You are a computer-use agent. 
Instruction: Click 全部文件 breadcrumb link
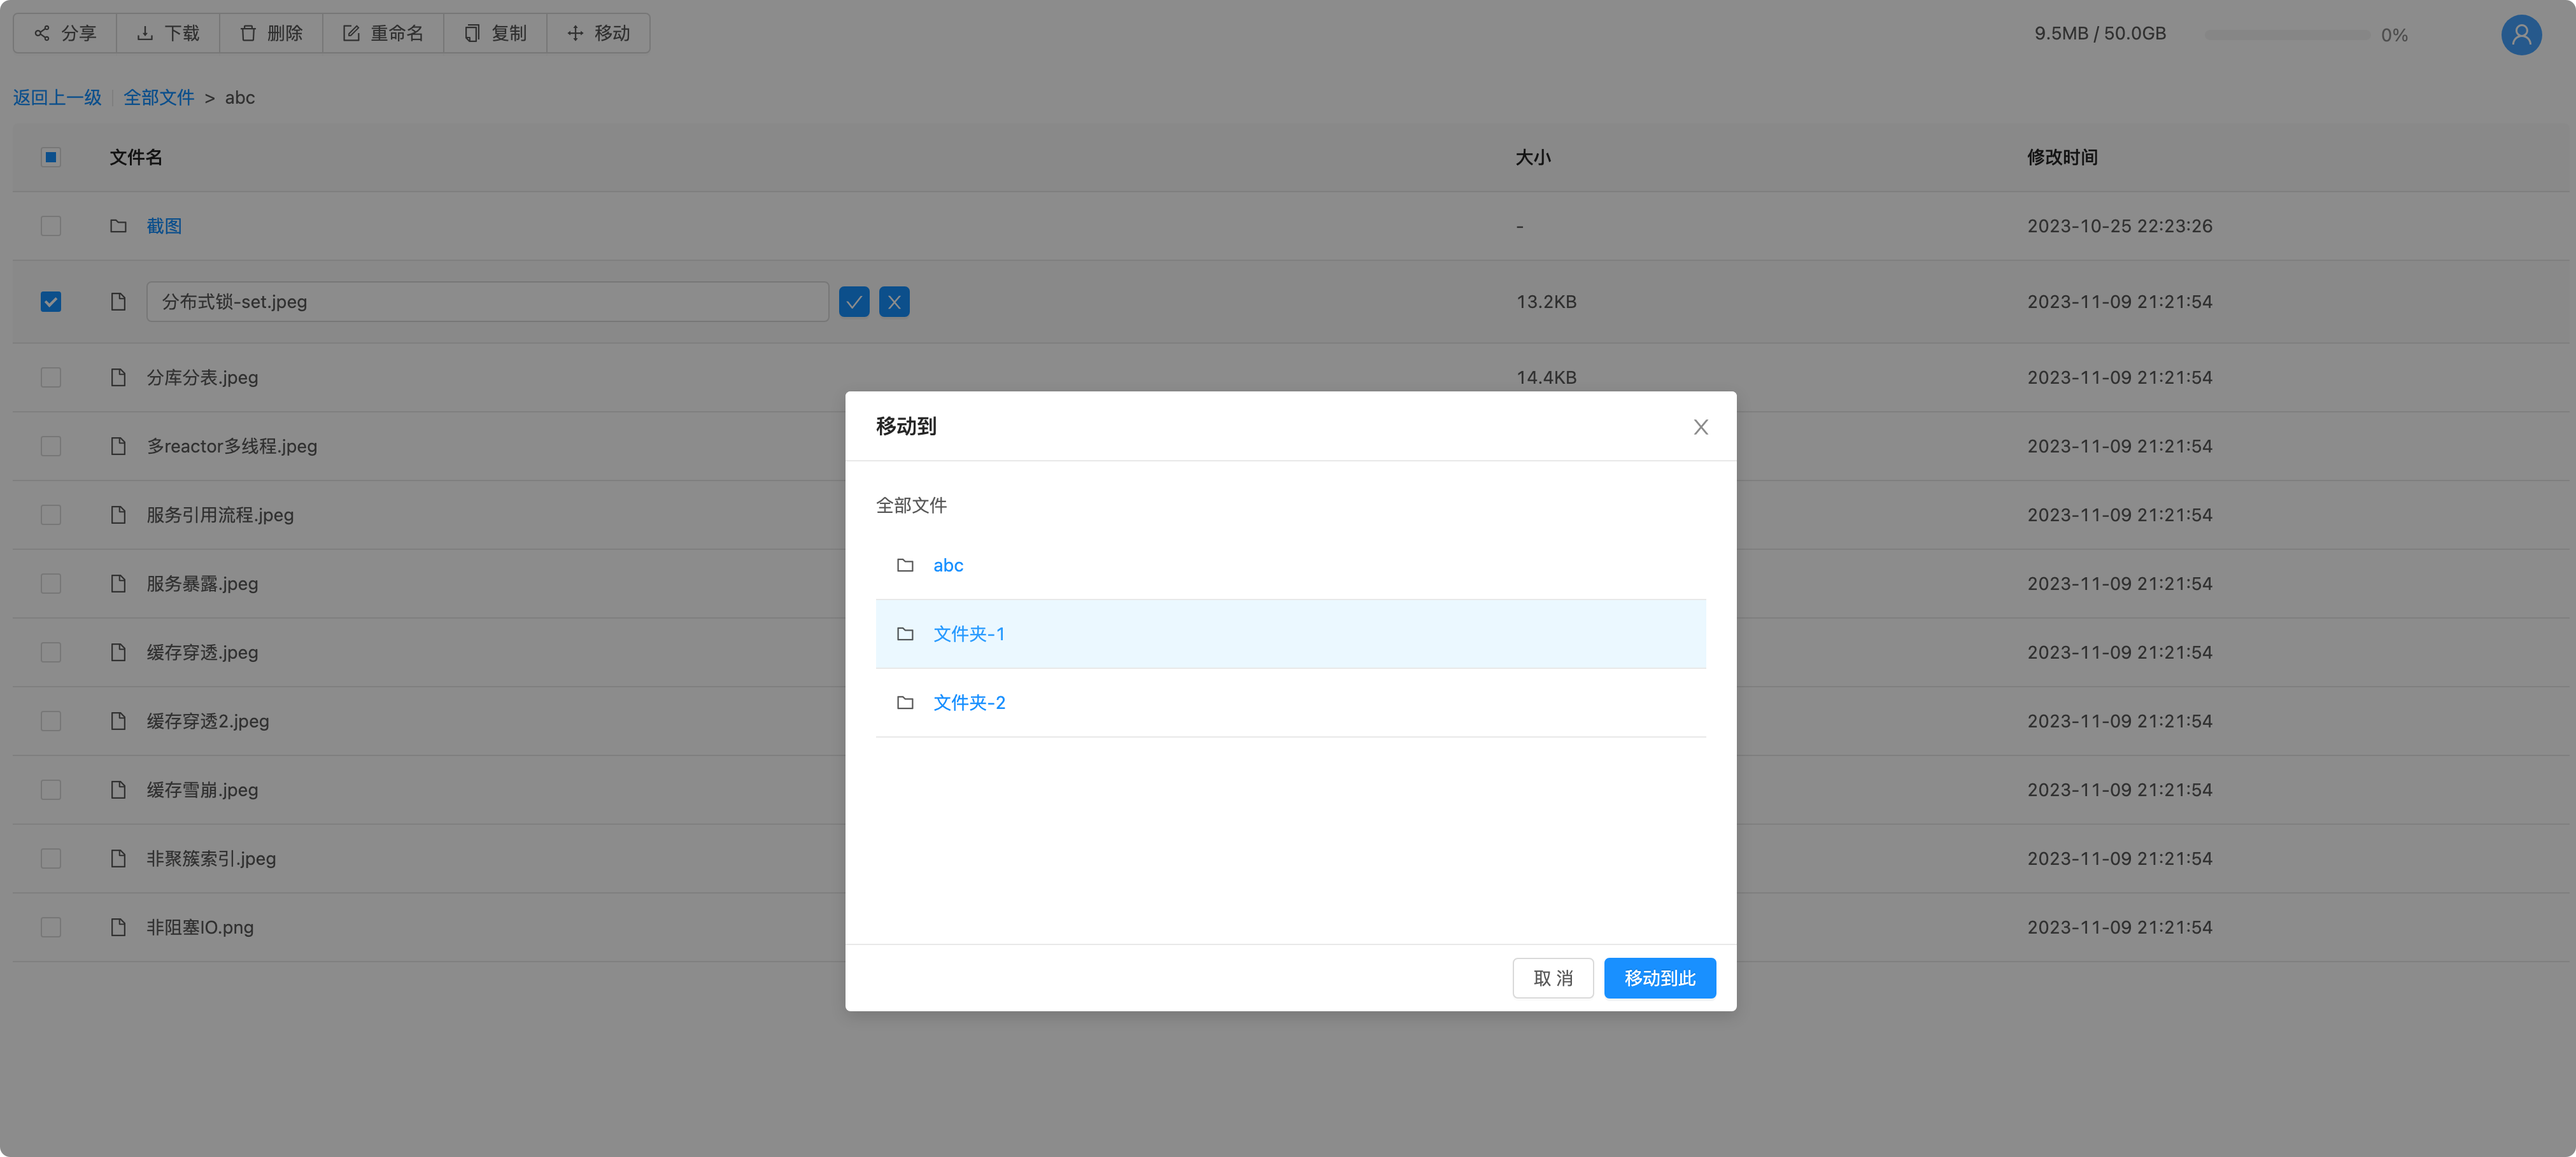(x=159, y=97)
